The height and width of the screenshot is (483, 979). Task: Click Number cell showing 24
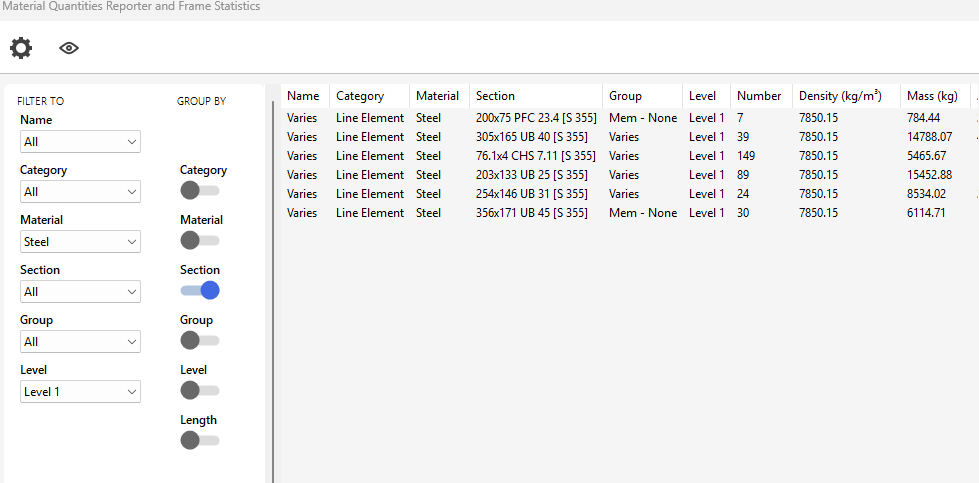743,194
